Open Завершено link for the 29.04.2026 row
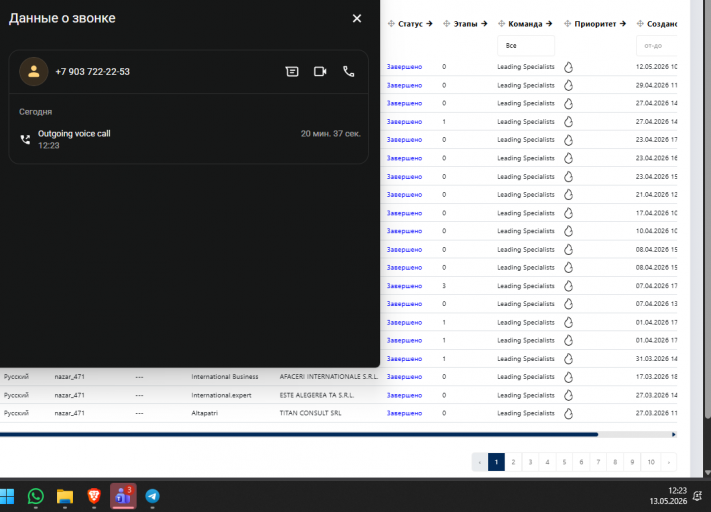Screen dimensions: 711x512 click(404, 85)
